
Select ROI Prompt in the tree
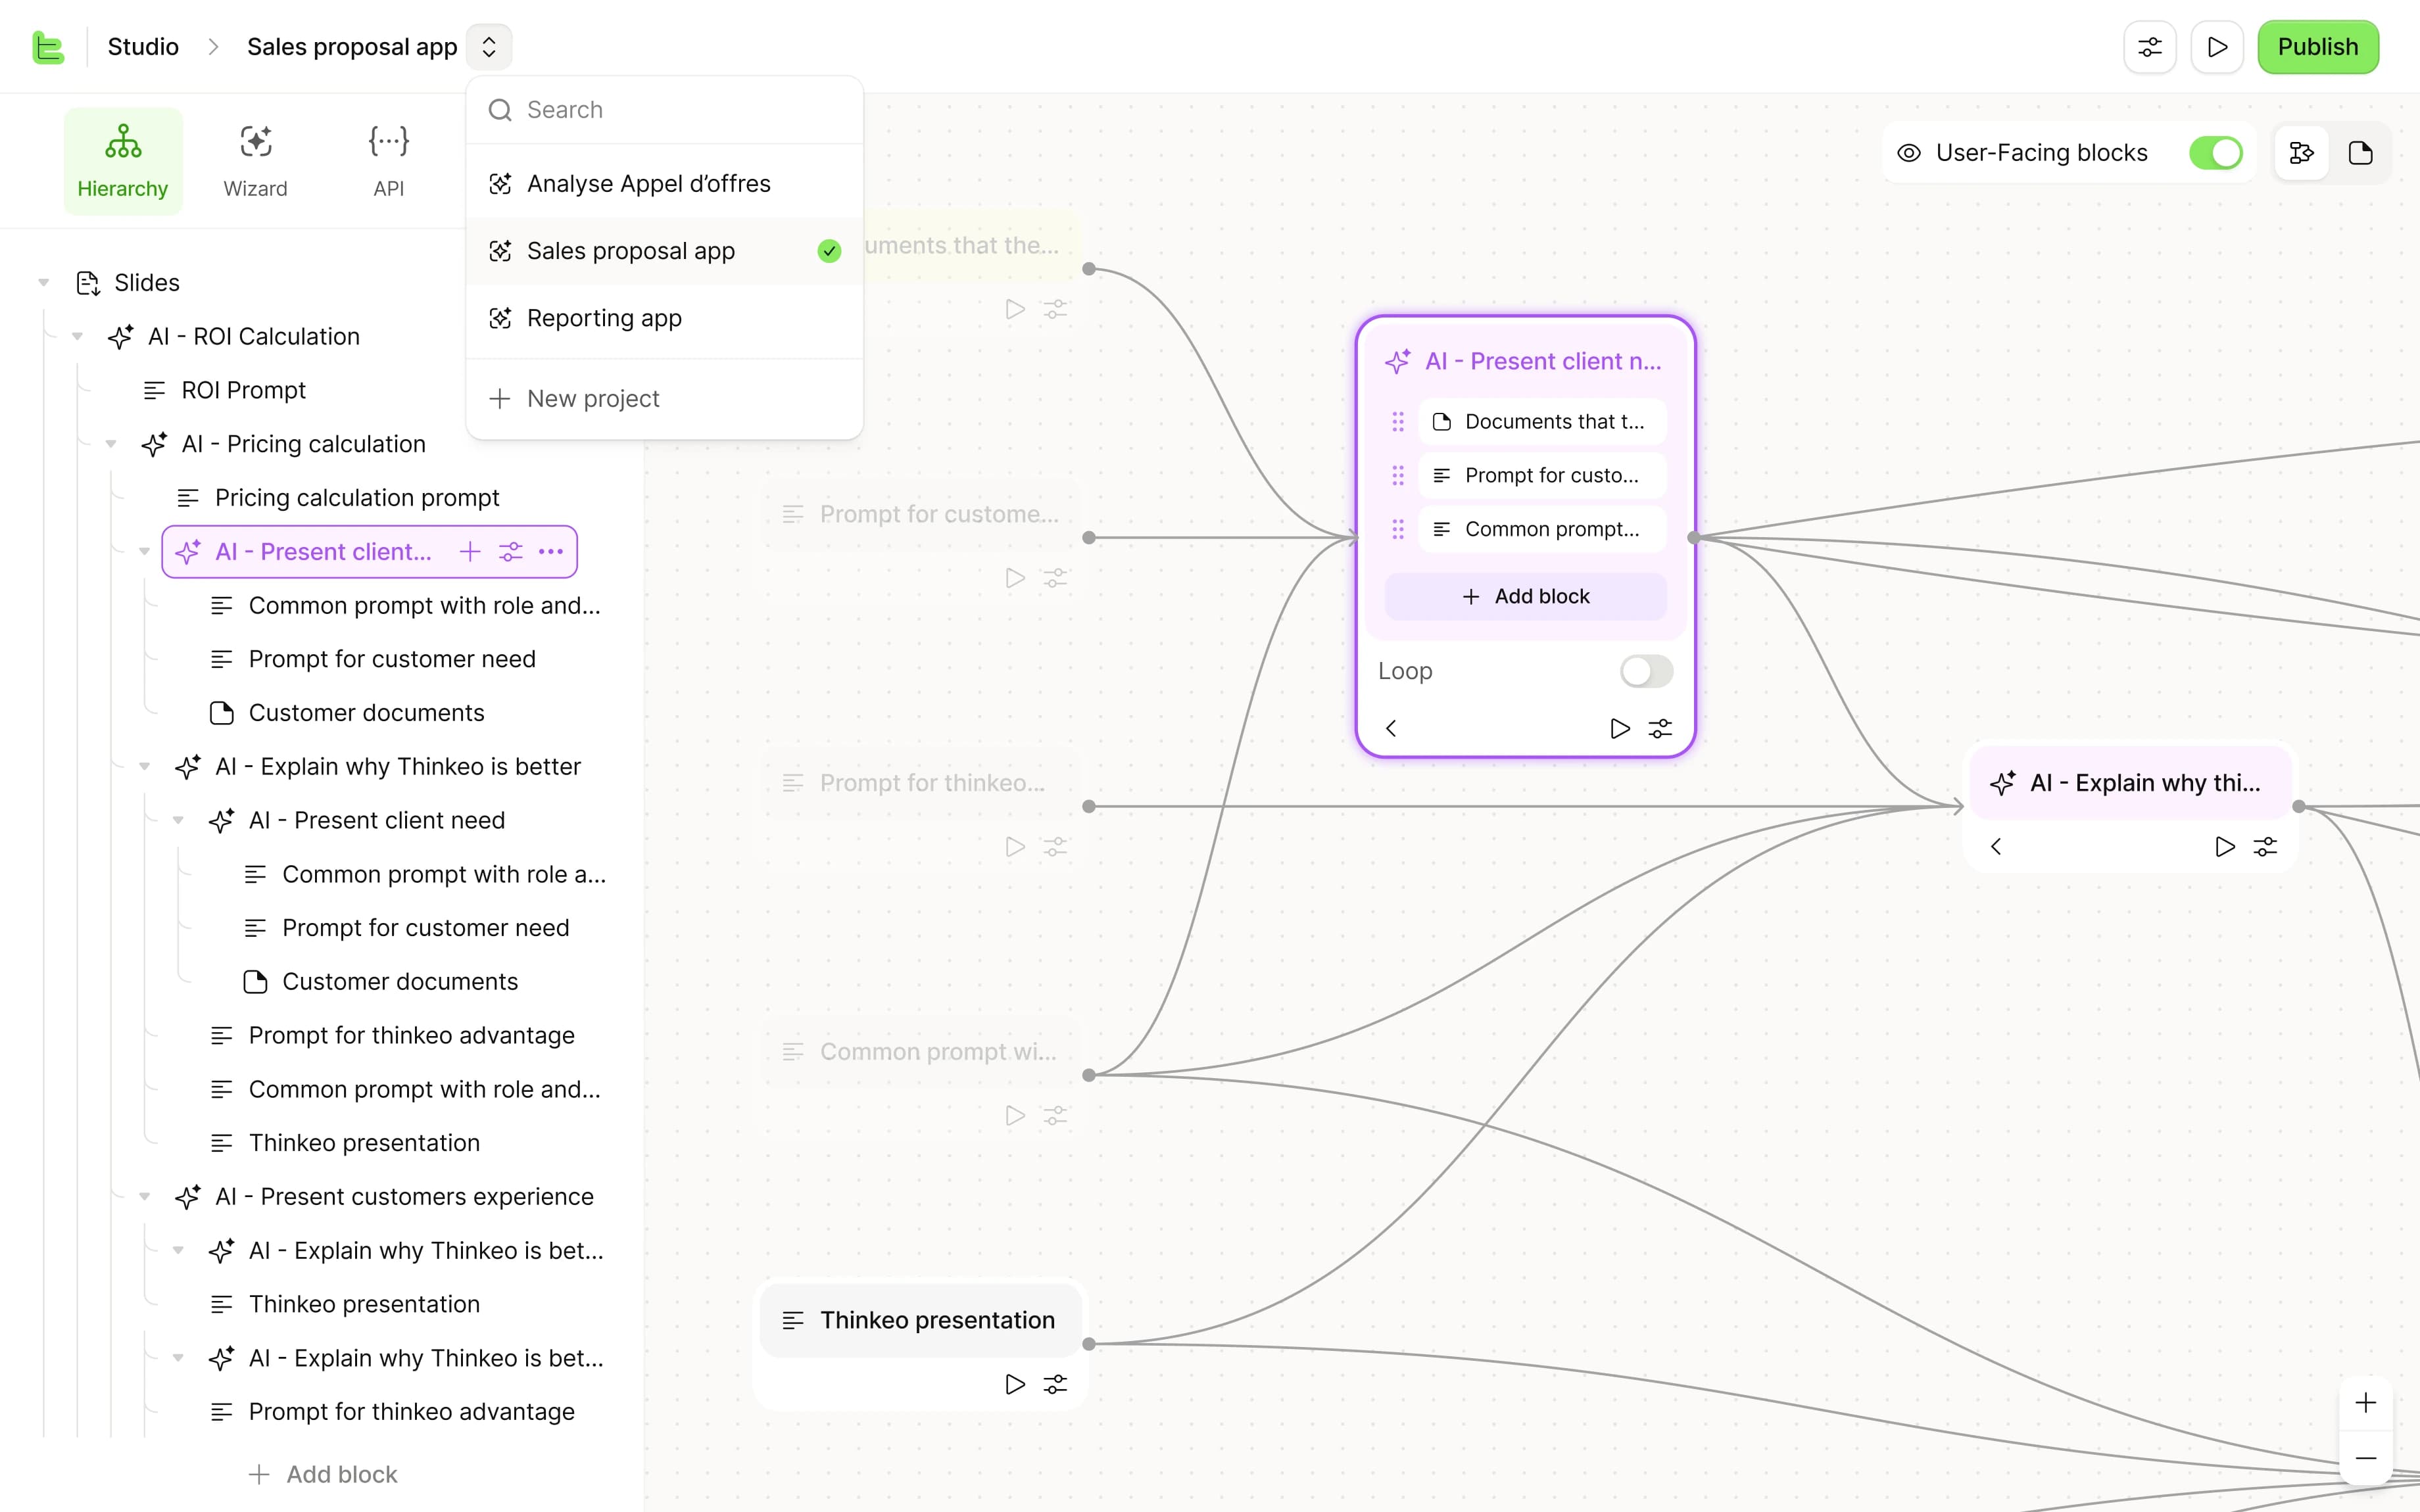(243, 391)
